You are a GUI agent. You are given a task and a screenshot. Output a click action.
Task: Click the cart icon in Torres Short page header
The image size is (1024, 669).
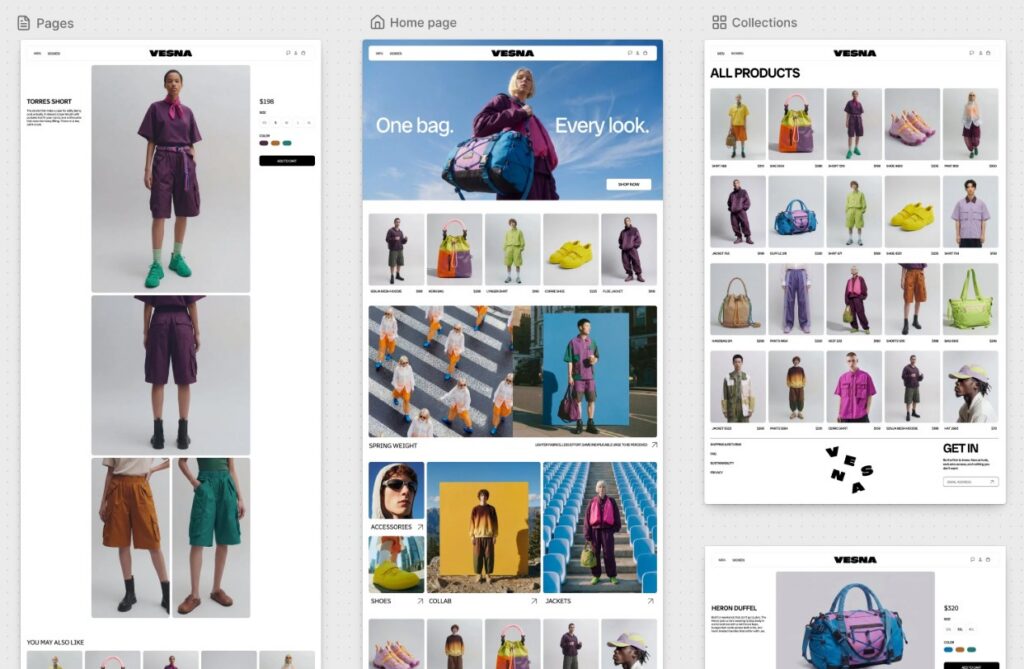[303, 53]
